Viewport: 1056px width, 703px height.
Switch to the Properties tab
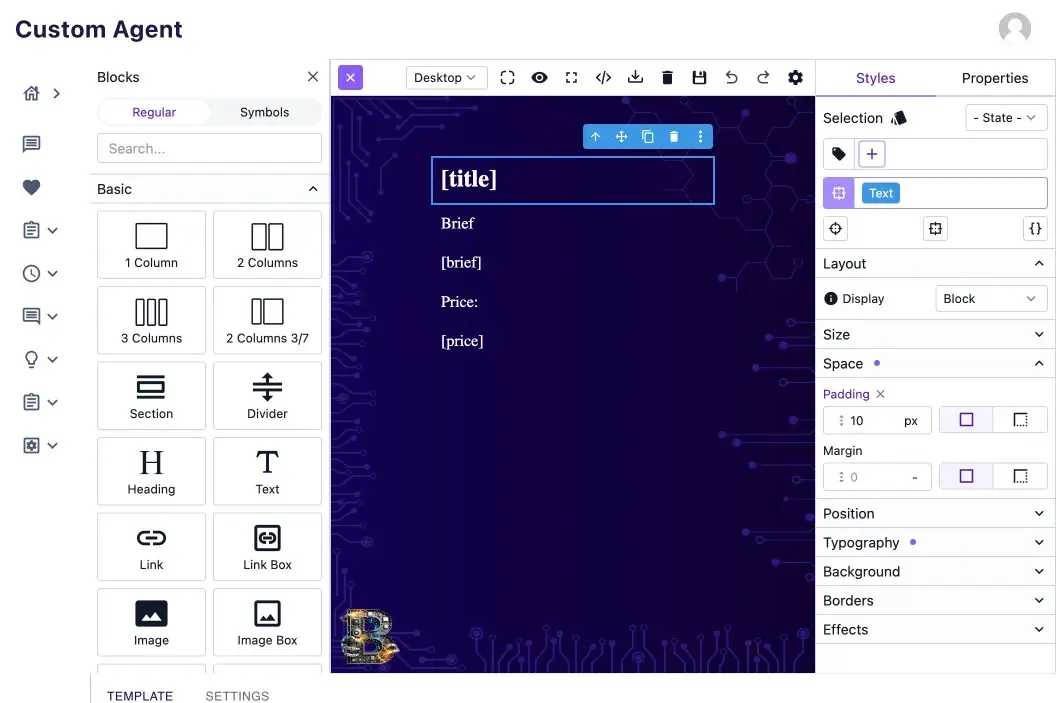[994, 77]
